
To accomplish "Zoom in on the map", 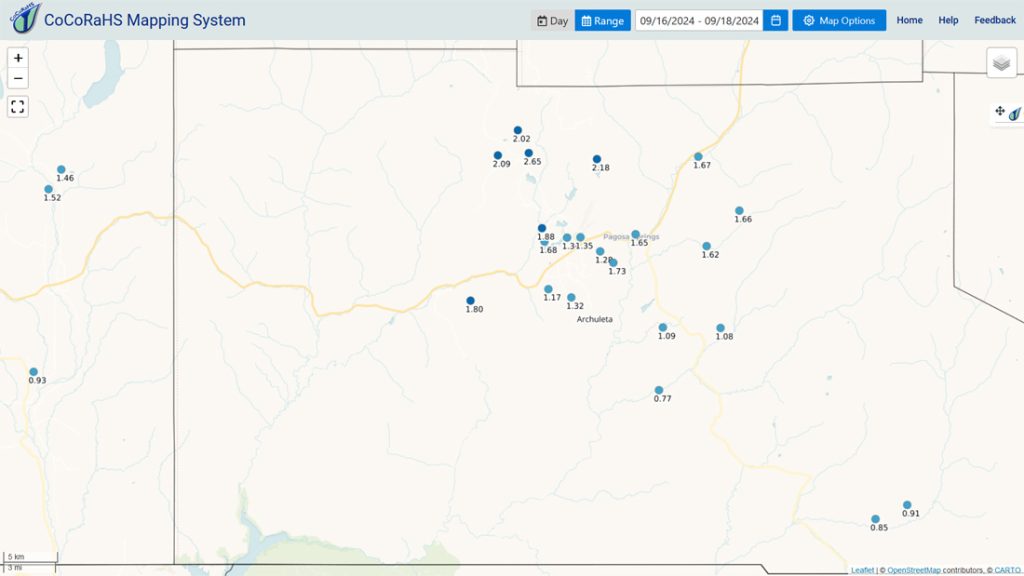I will (x=18, y=58).
